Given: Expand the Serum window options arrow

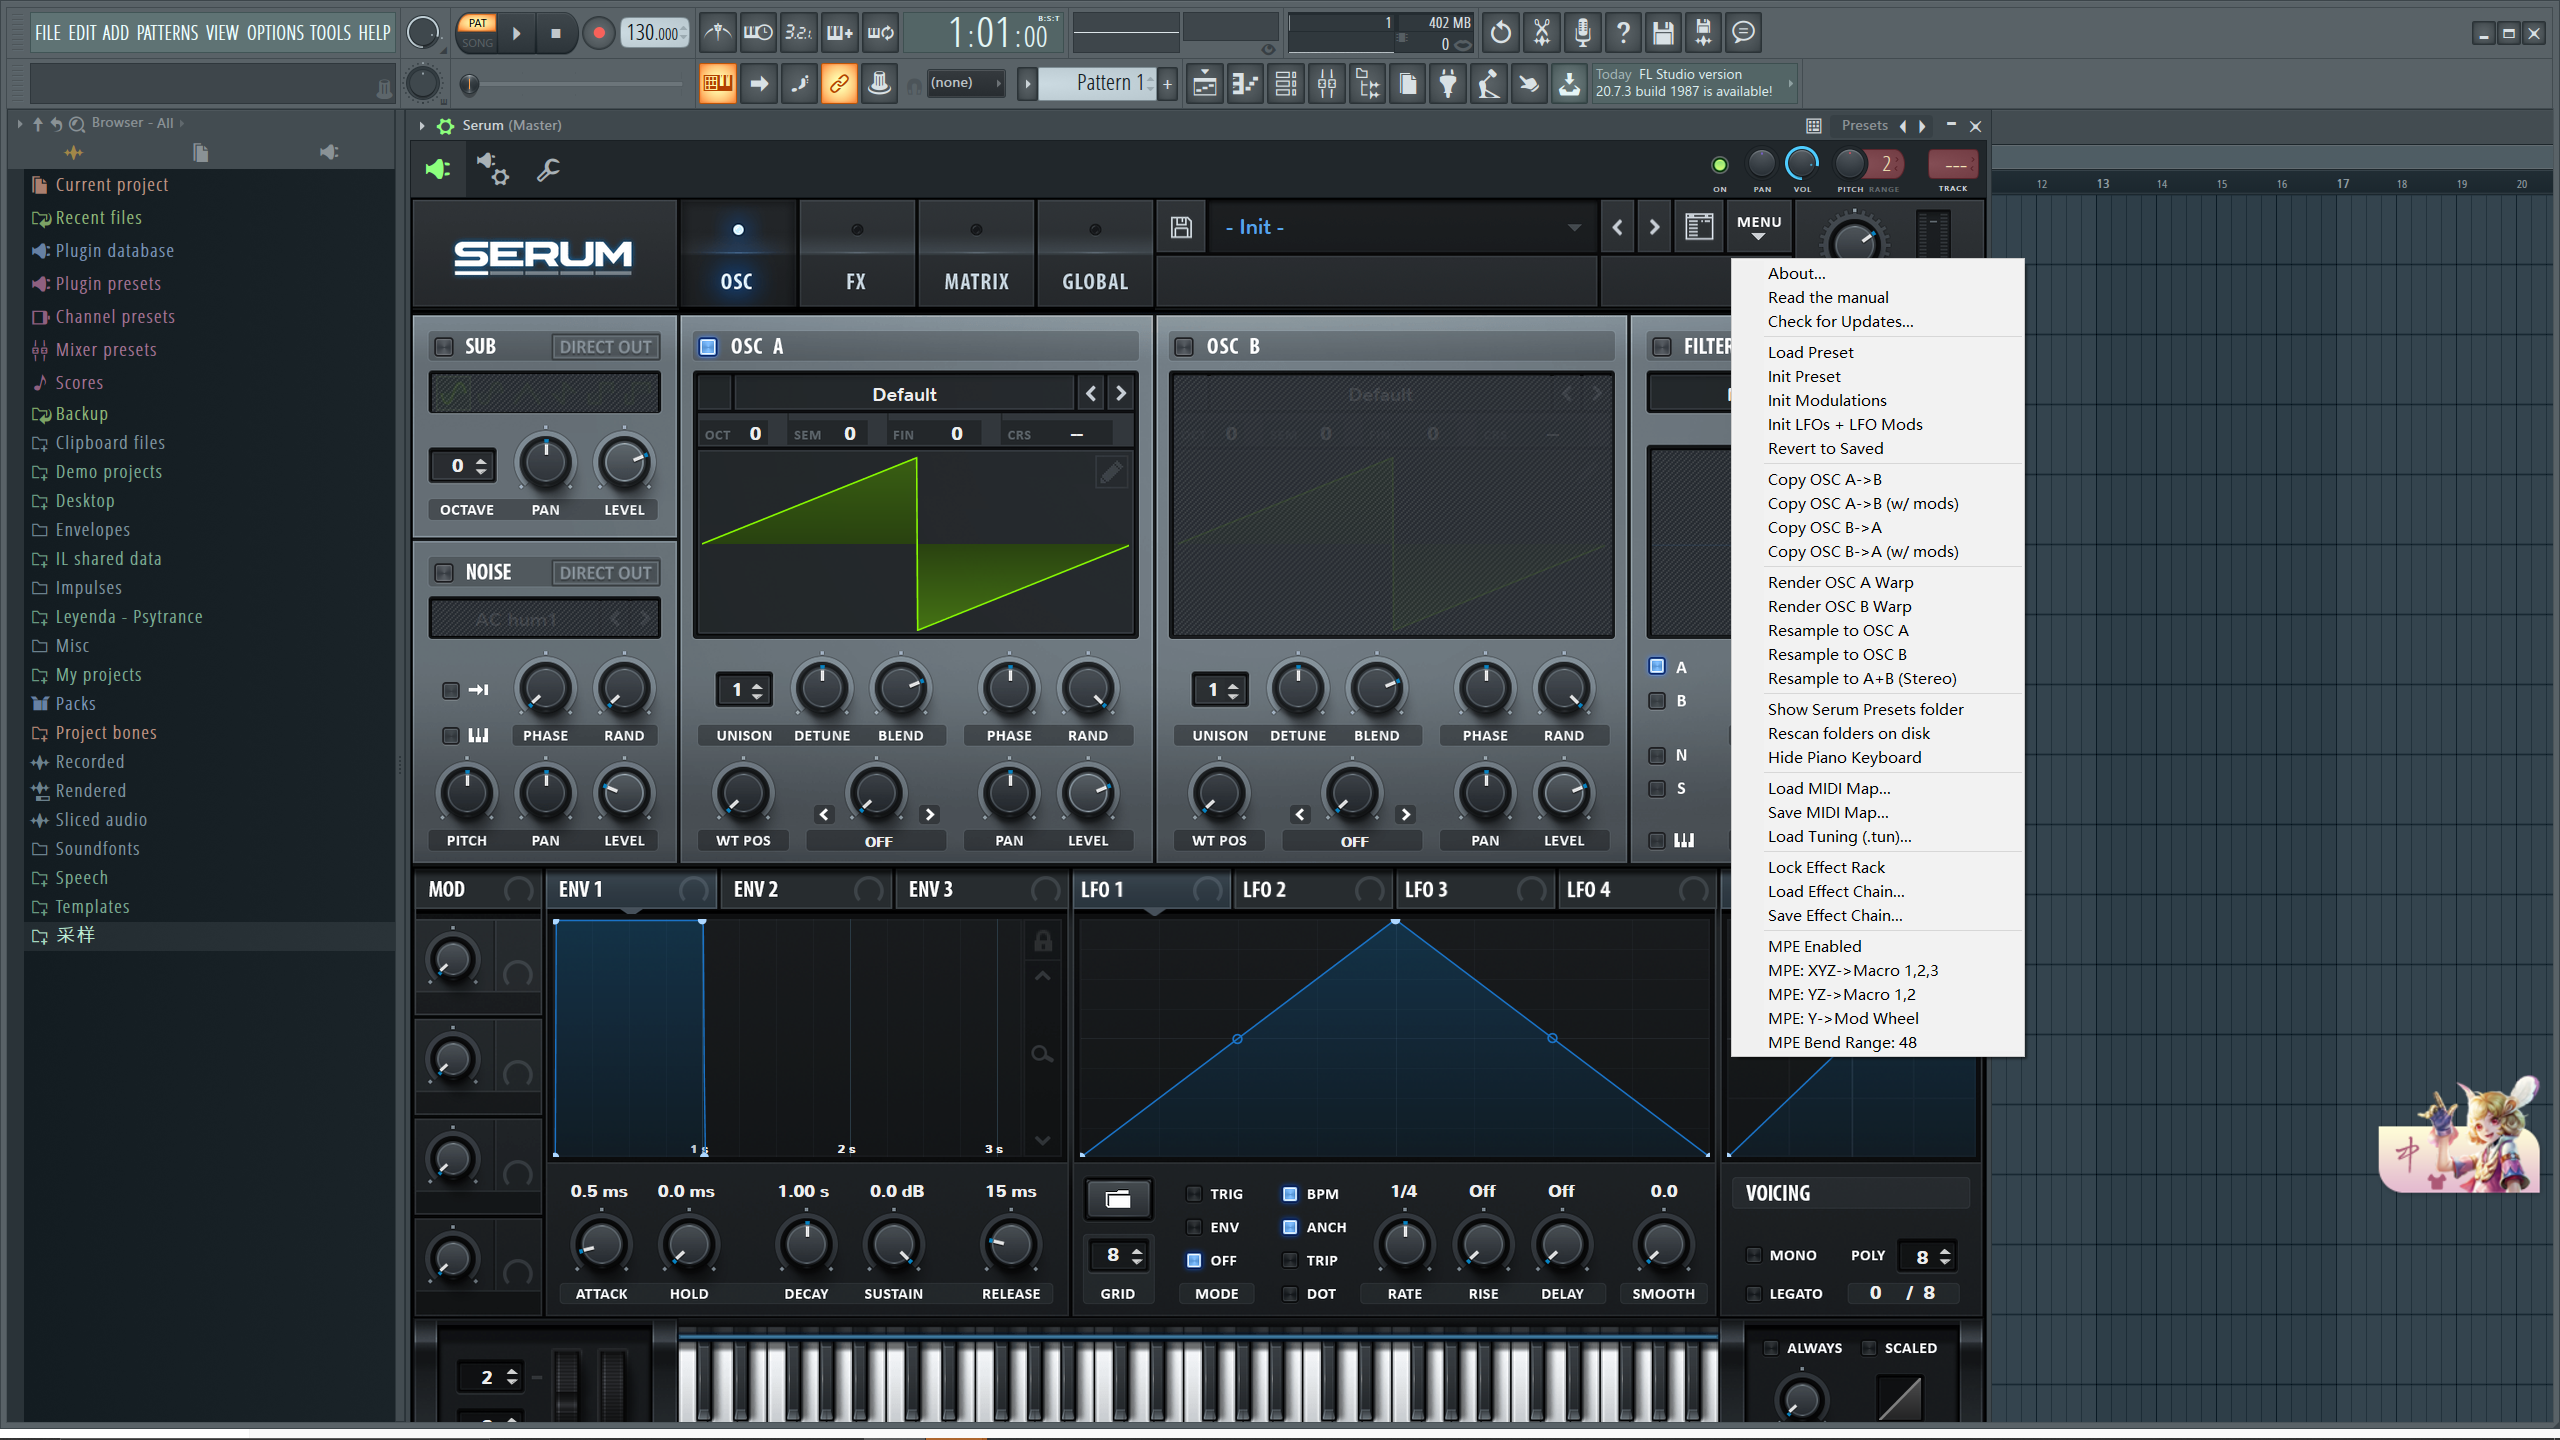Looking at the screenshot, I should coord(422,125).
